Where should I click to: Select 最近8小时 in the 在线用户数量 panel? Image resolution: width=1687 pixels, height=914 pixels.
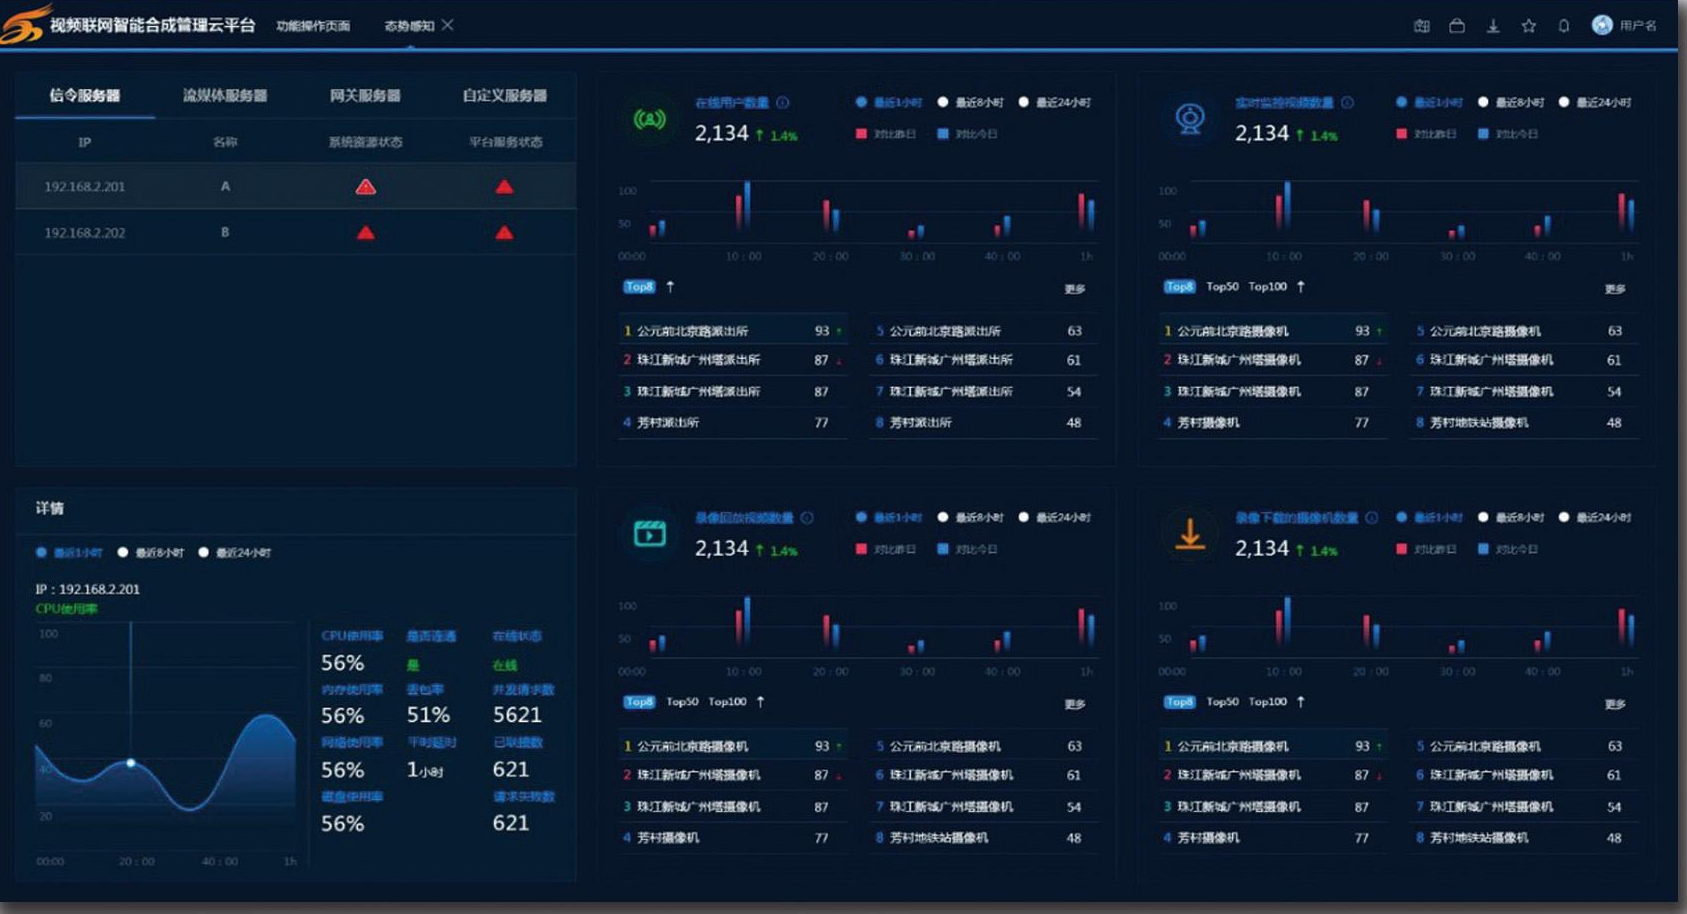(943, 102)
